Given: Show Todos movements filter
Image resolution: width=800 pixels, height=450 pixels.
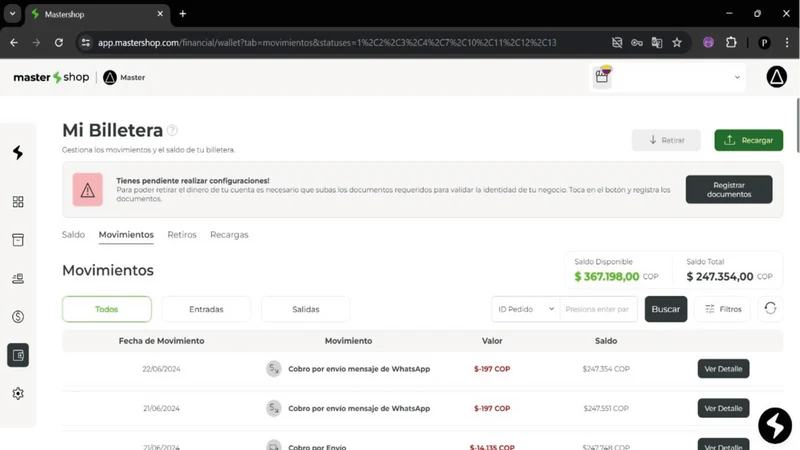Looking at the screenshot, I should [x=107, y=309].
